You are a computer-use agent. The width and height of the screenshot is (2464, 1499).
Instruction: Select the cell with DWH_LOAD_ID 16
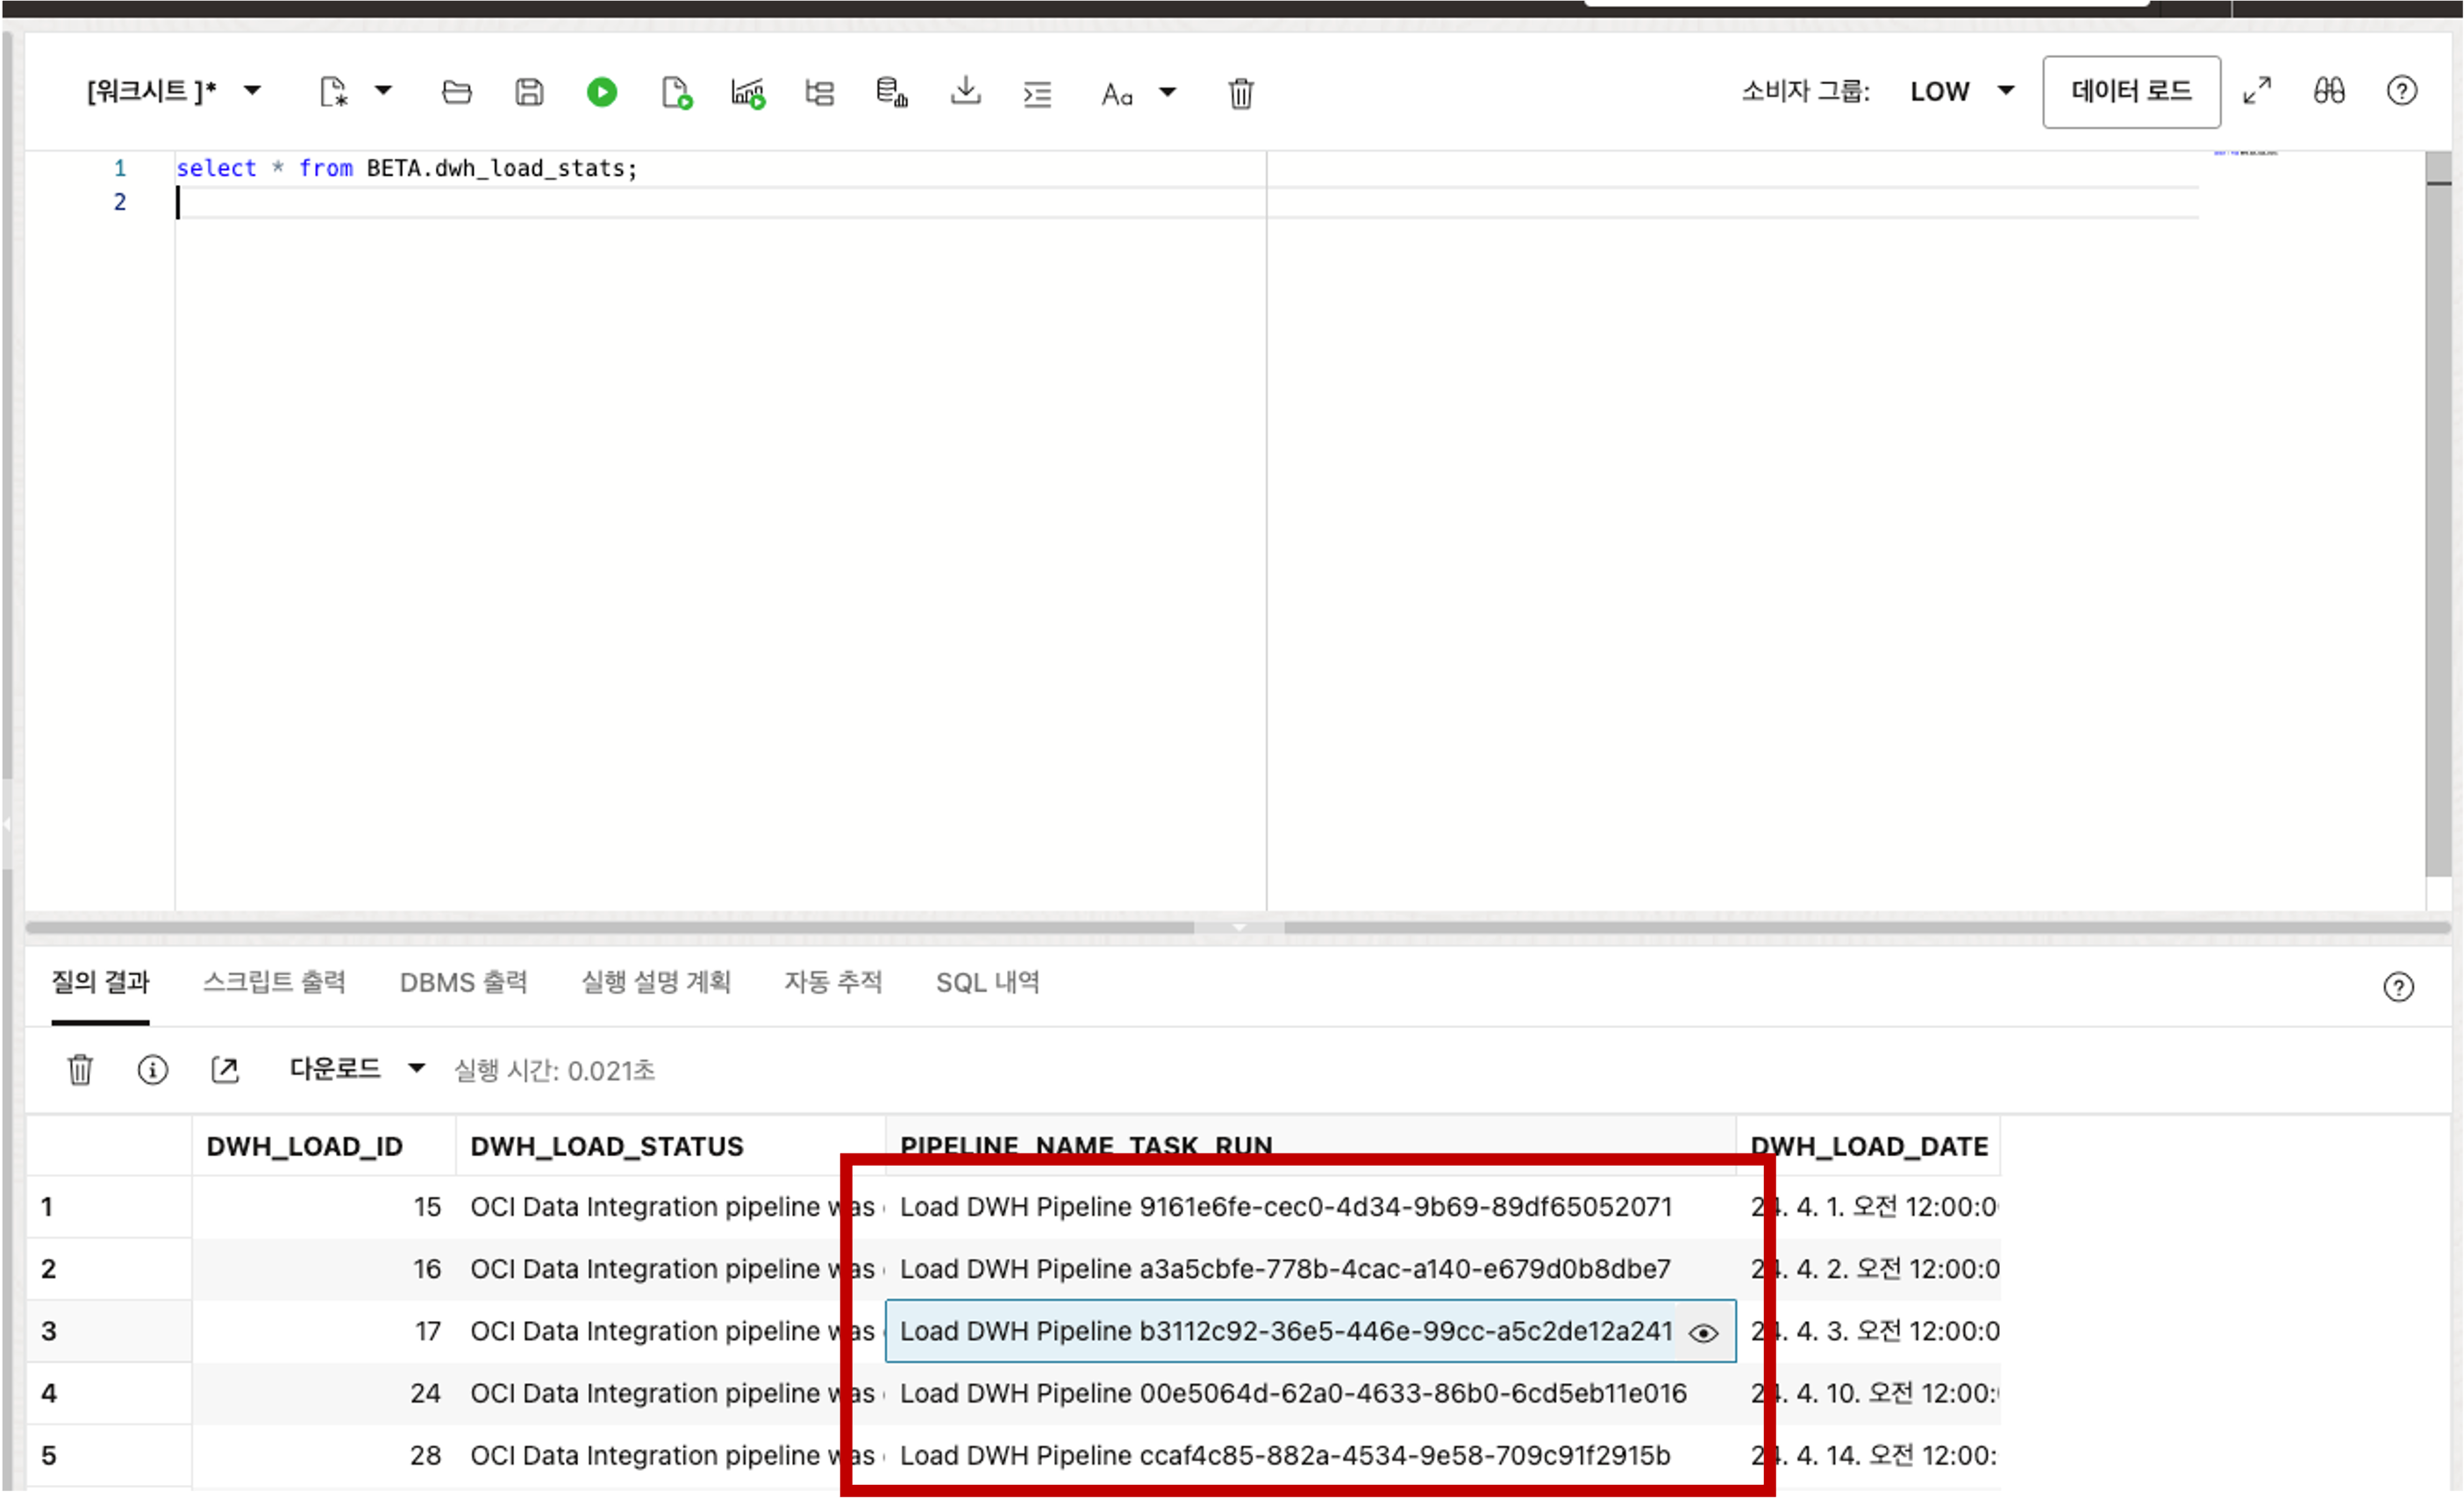[x=324, y=1269]
